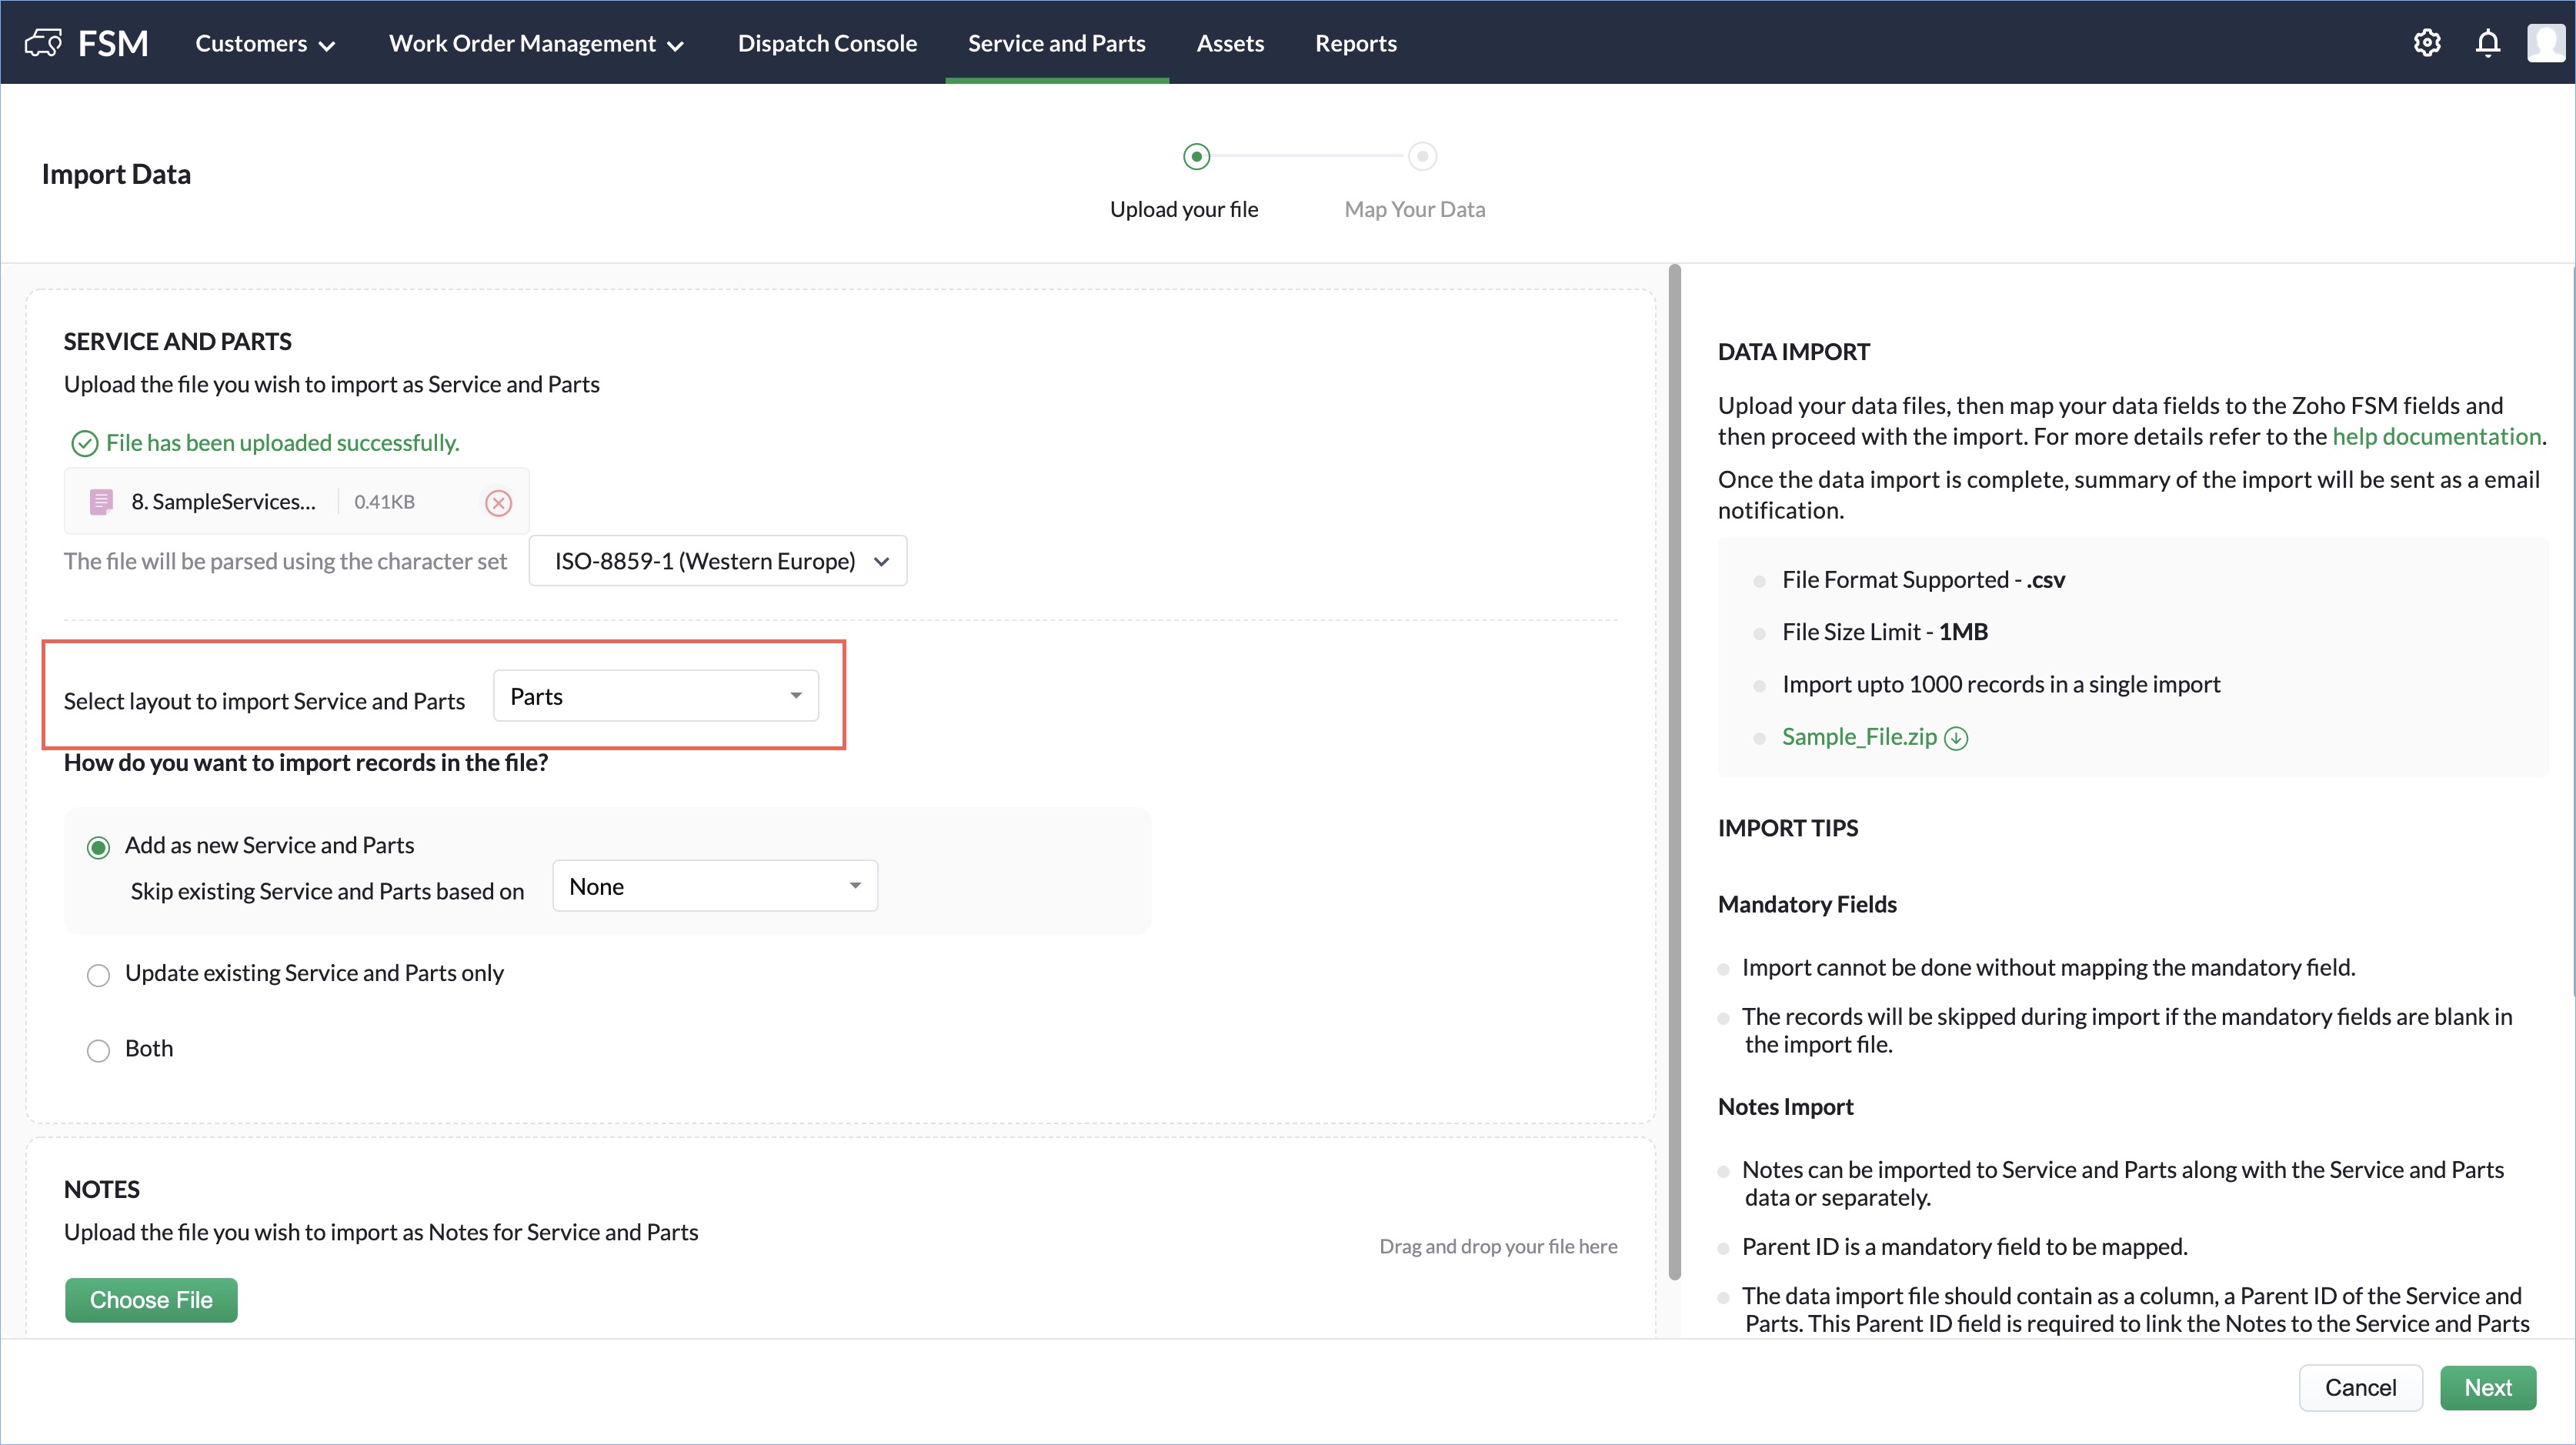This screenshot has height=1445, width=2576.
Task: Expand the Parts layout dropdown
Action: 656,696
